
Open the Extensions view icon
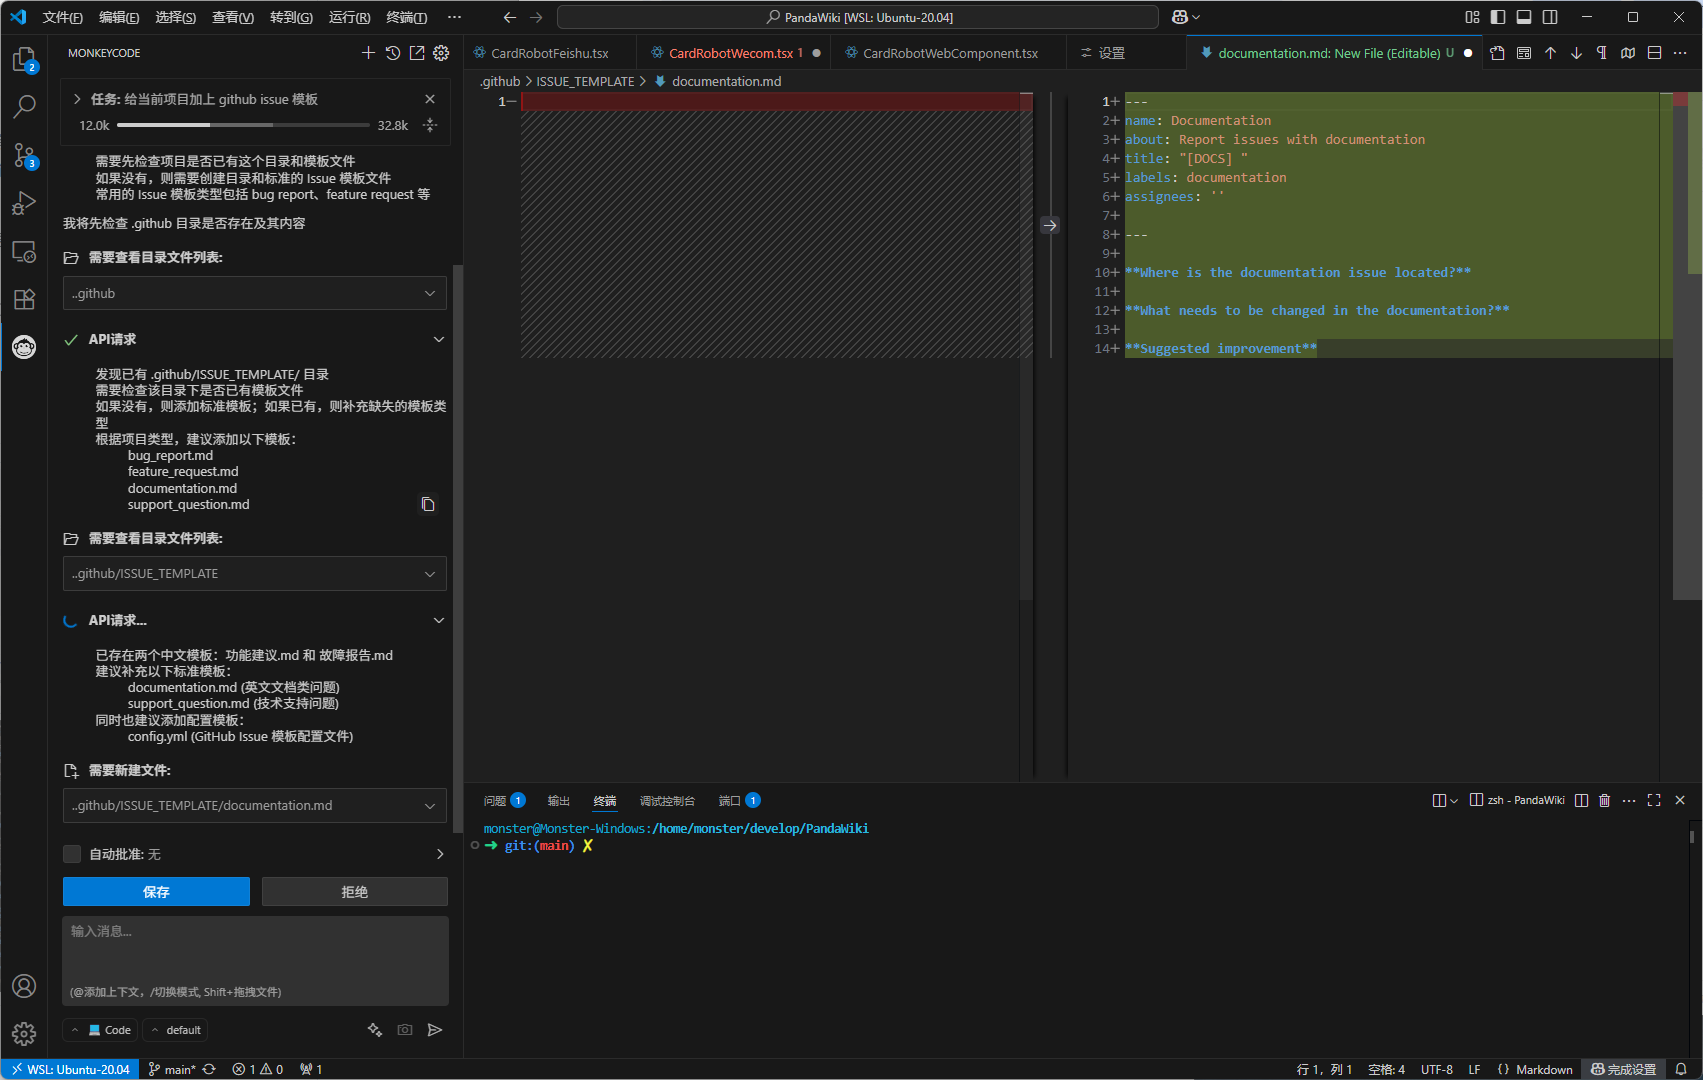[24, 299]
